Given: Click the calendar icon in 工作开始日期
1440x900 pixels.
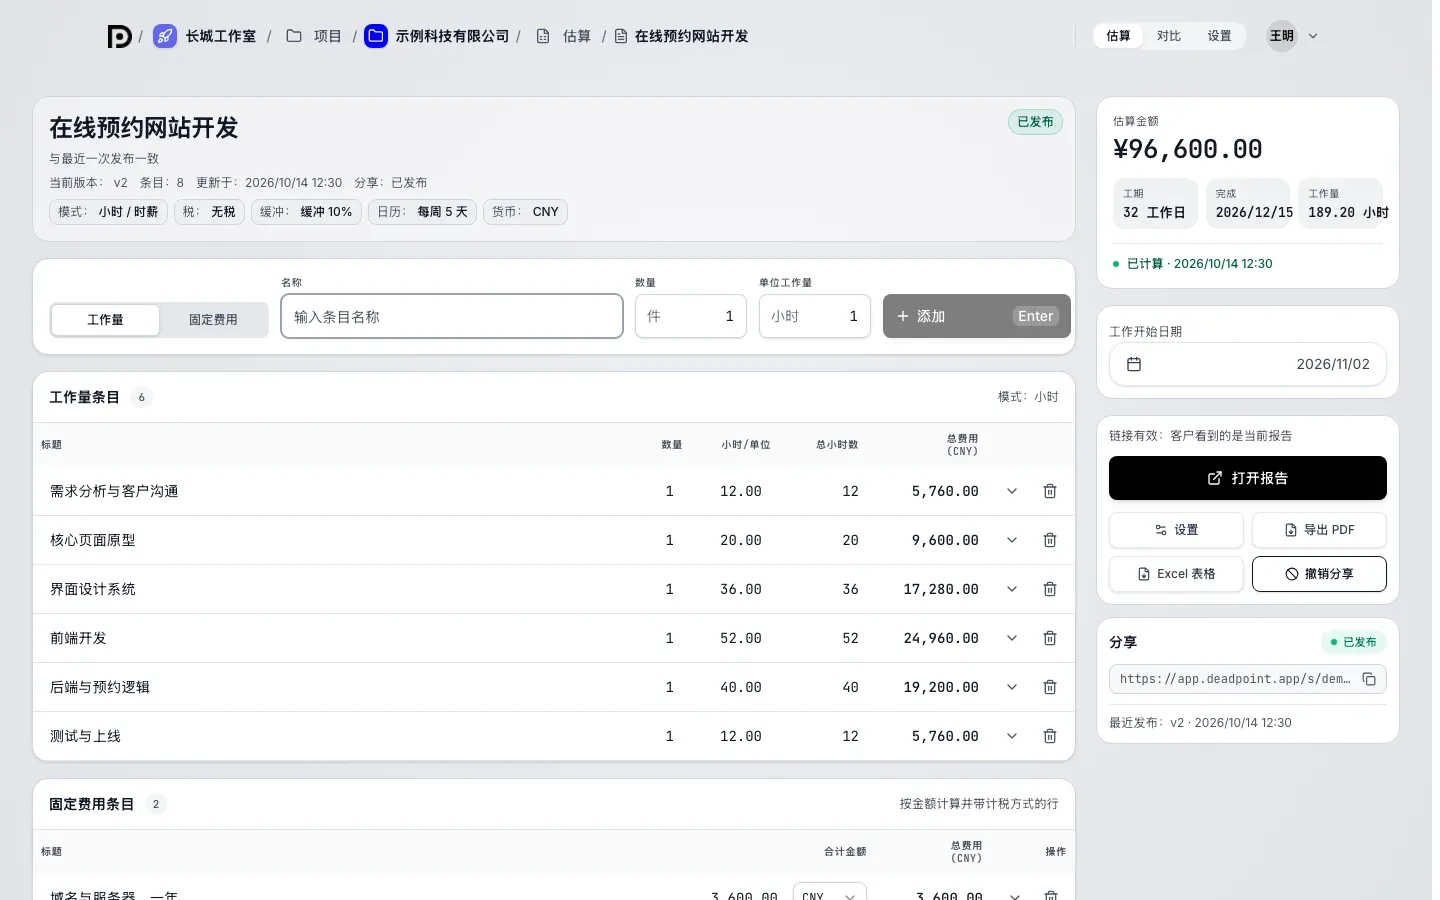Looking at the screenshot, I should pyautogui.click(x=1134, y=364).
